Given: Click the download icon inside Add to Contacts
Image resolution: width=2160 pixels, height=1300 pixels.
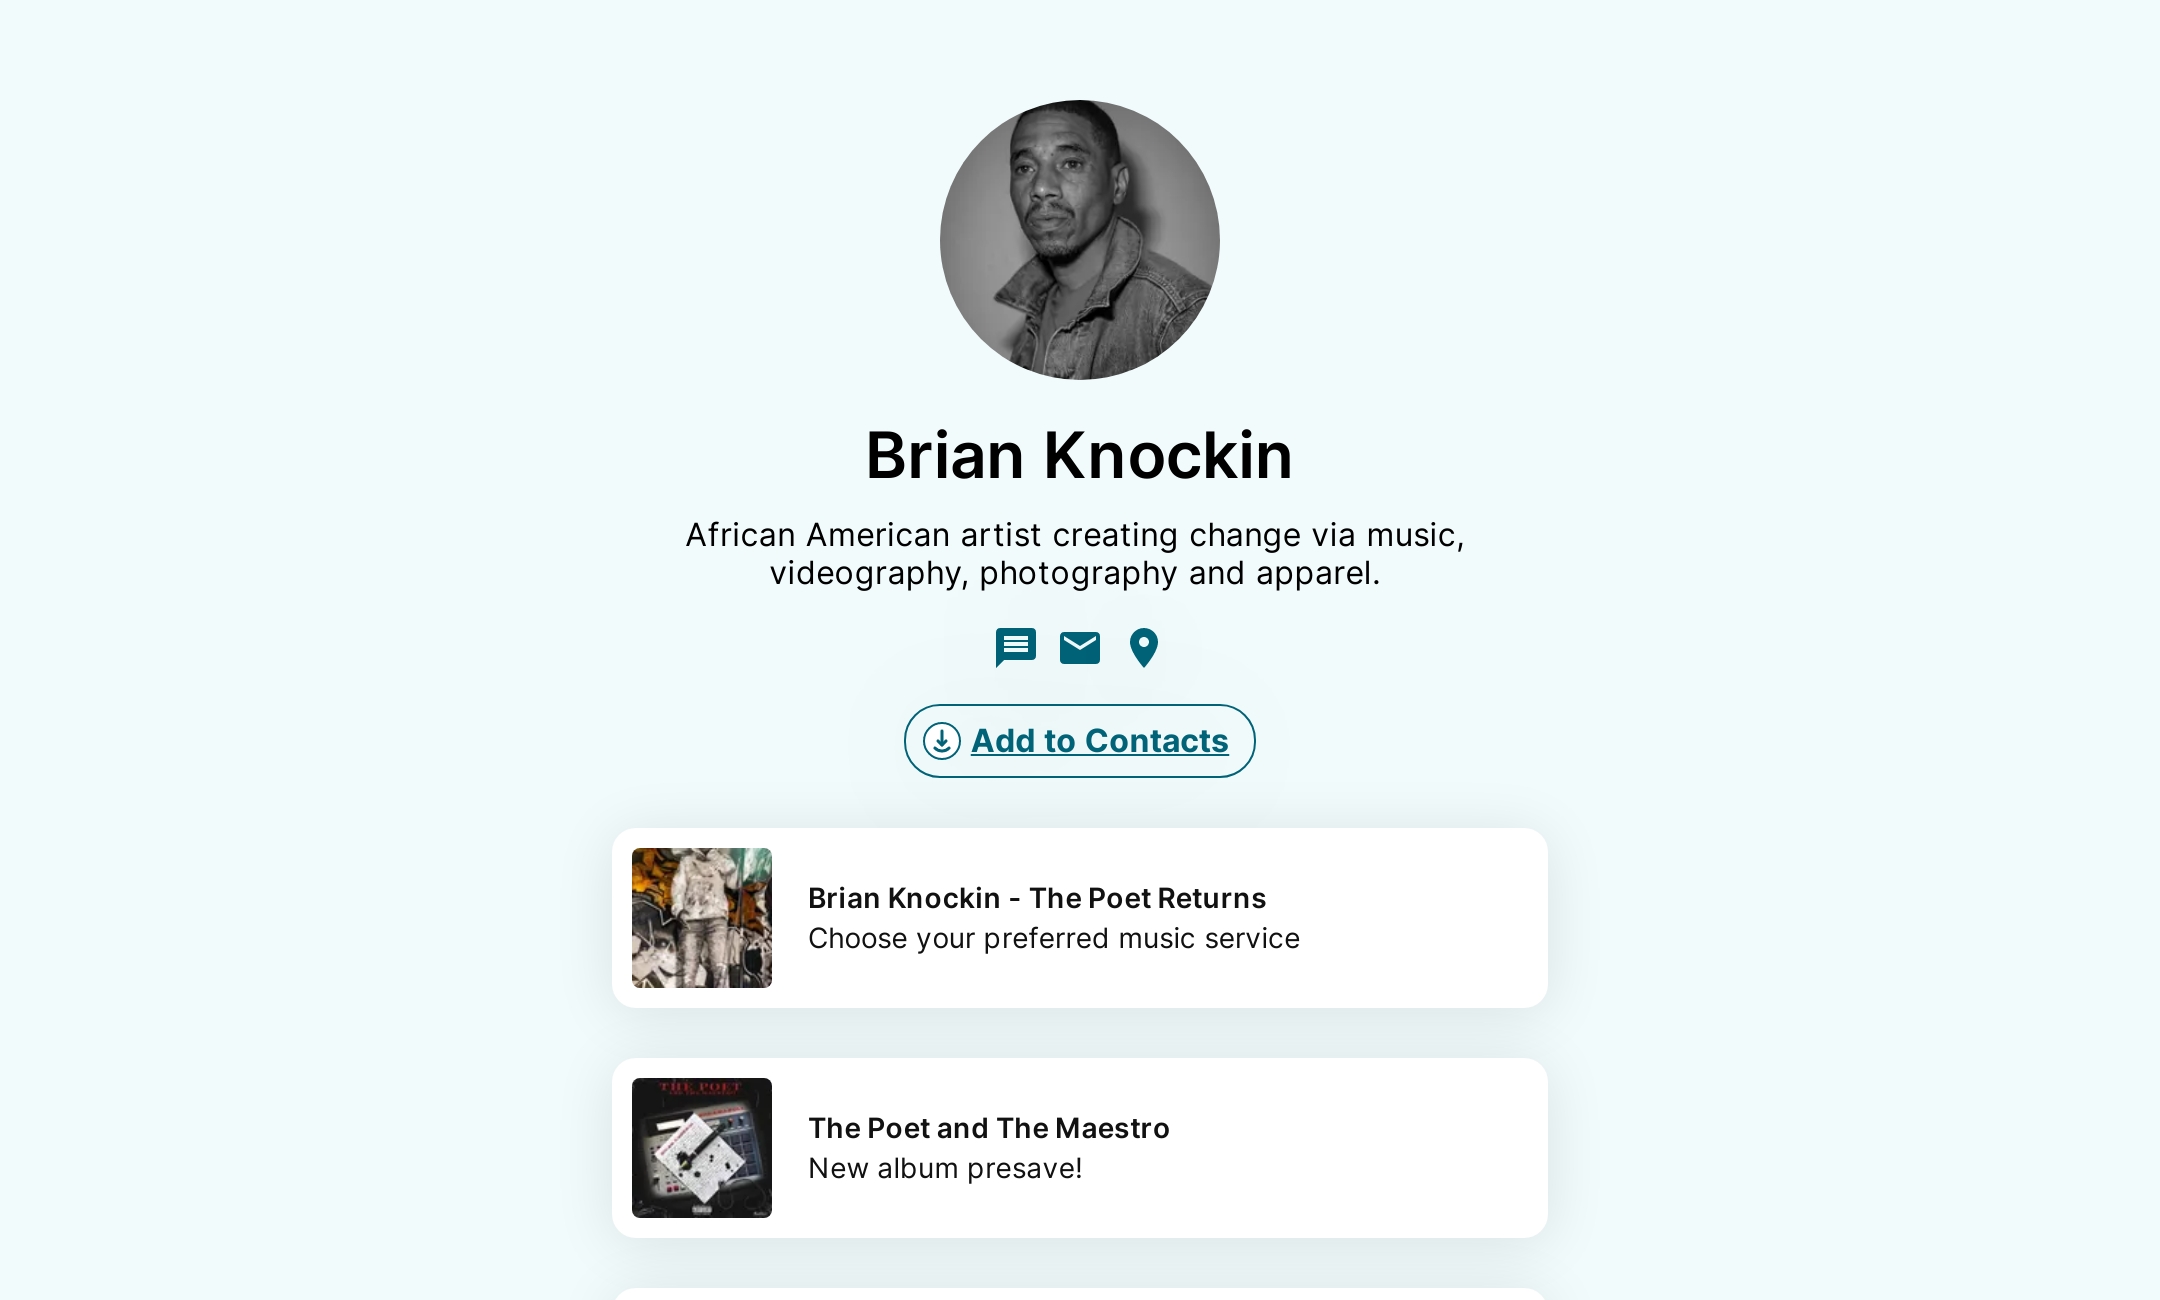Looking at the screenshot, I should (941, 741).
